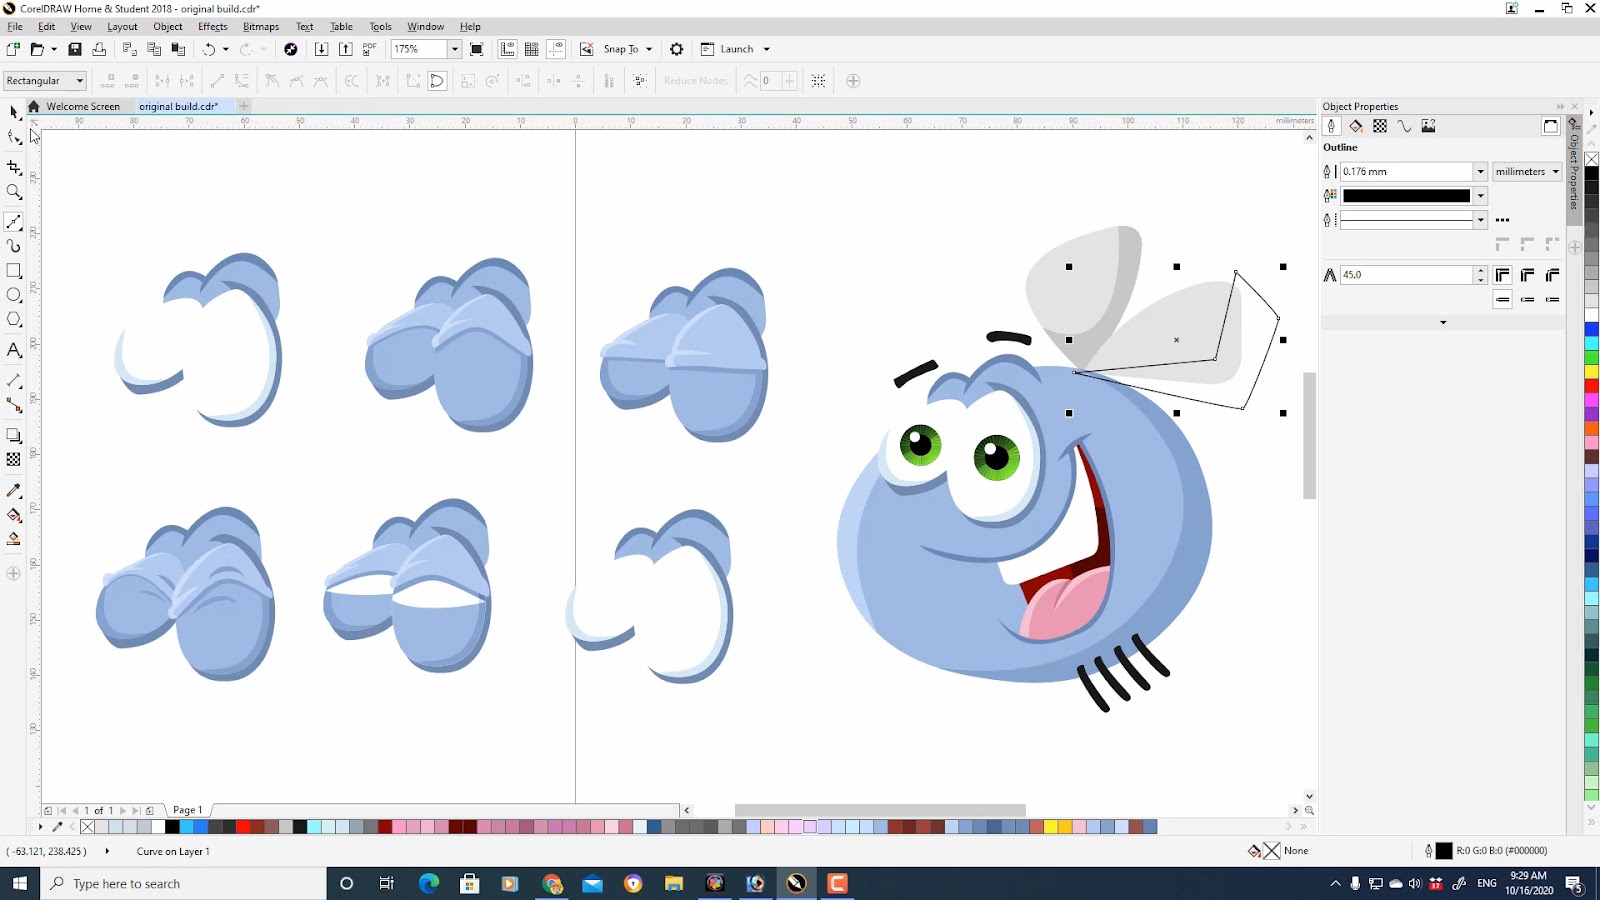Open line style settings ellipsis button
Viewport: 1600px width, 900px height.
point(1502,220)
